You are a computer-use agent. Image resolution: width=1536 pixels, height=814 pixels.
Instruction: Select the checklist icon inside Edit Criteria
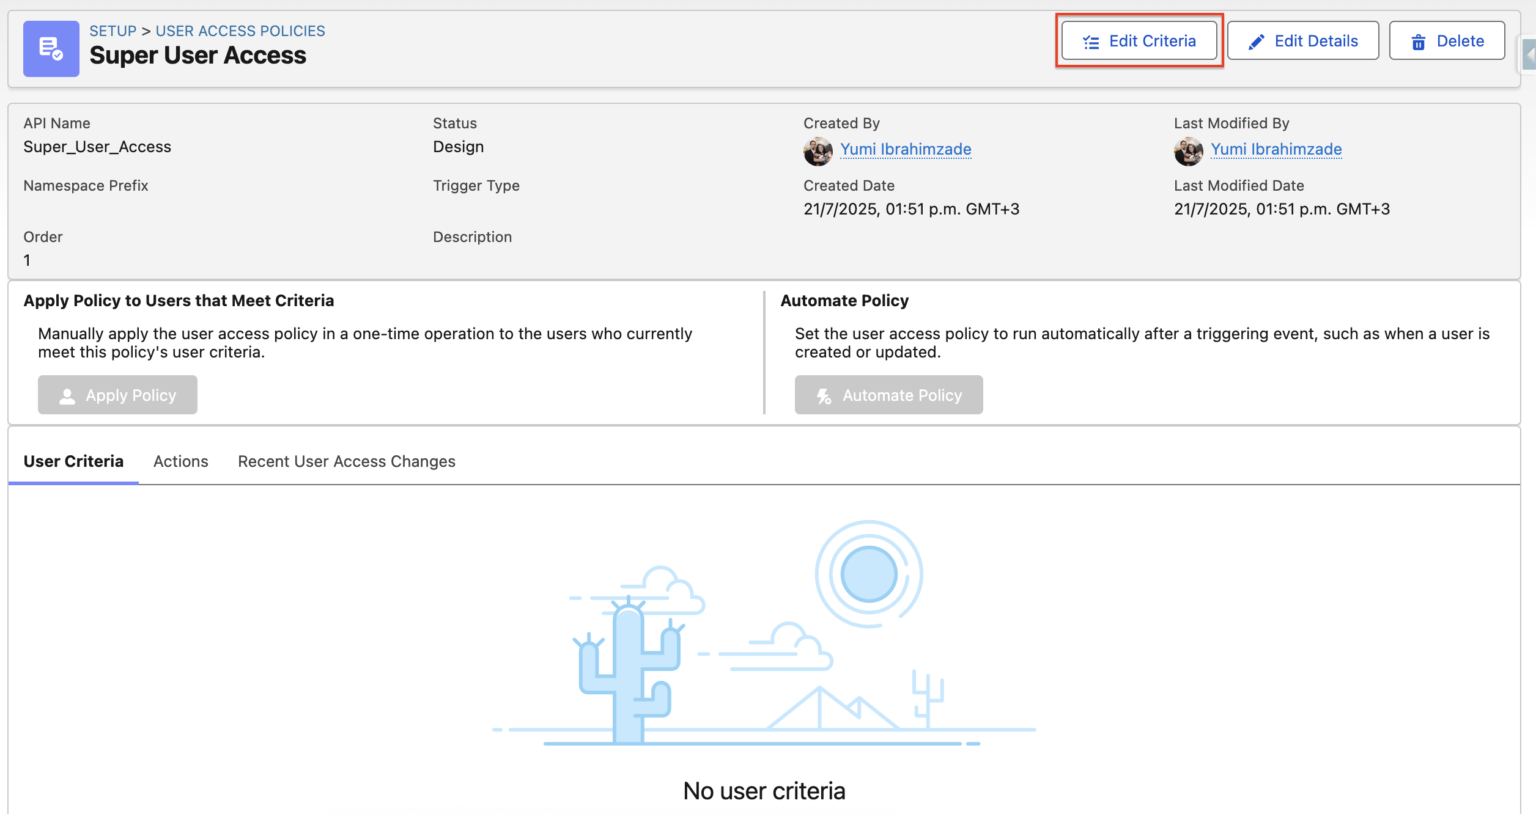pos(1090,41)
